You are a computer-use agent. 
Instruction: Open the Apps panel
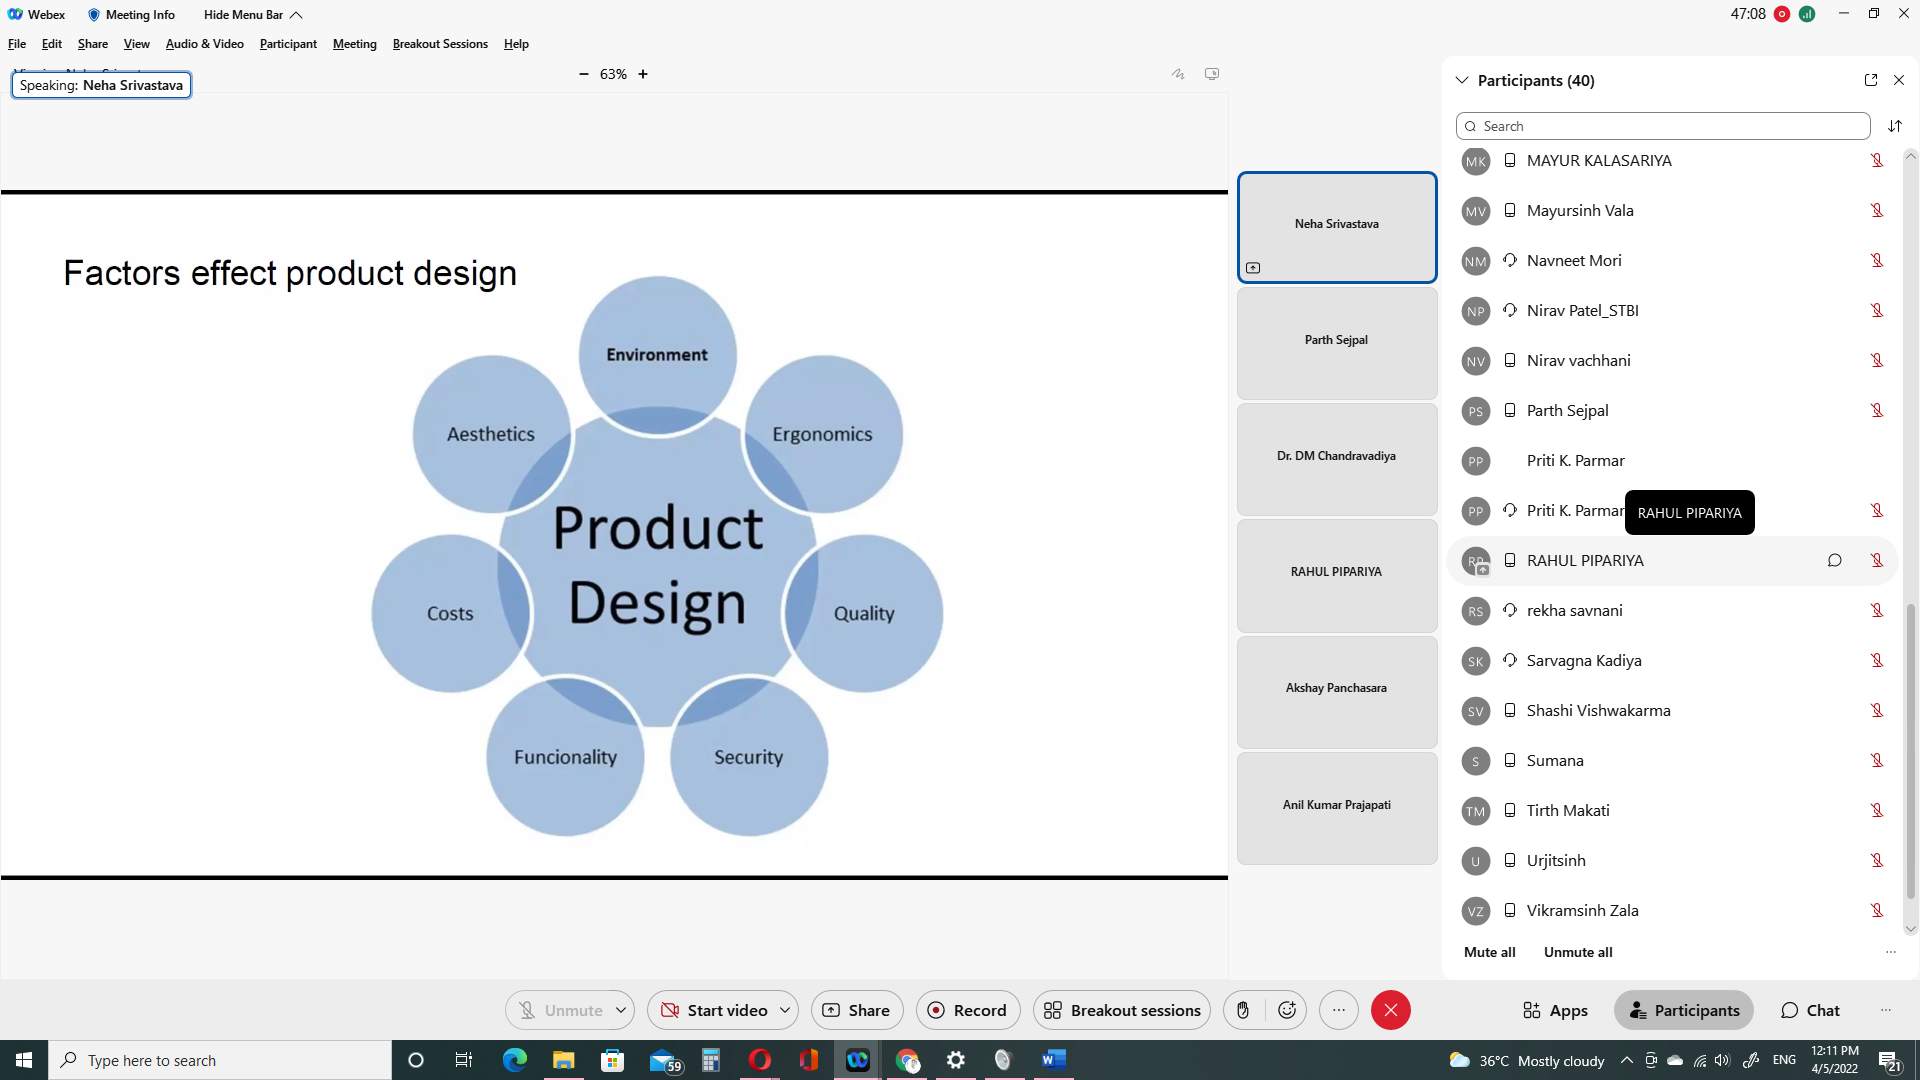pos(1555,1010)
